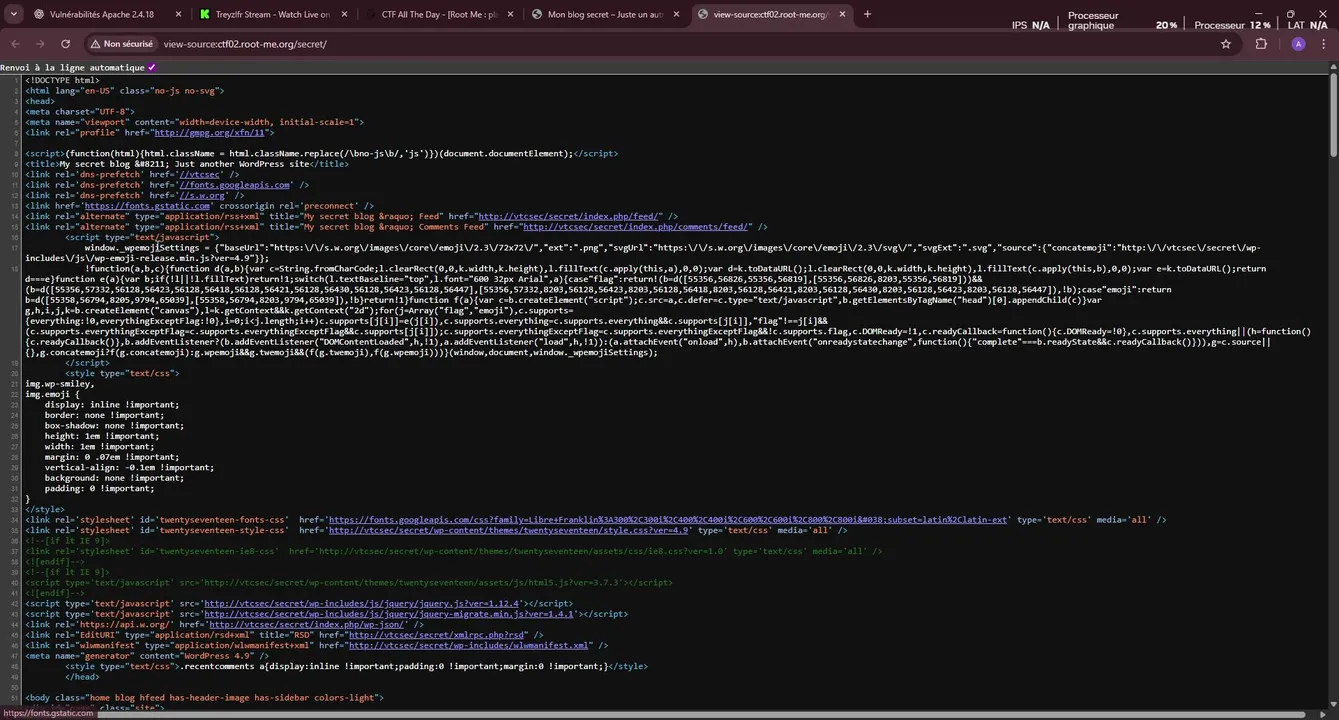Click the html lang="en-US" line
This screenshot has width=1339, height=720.
[124, 90]
